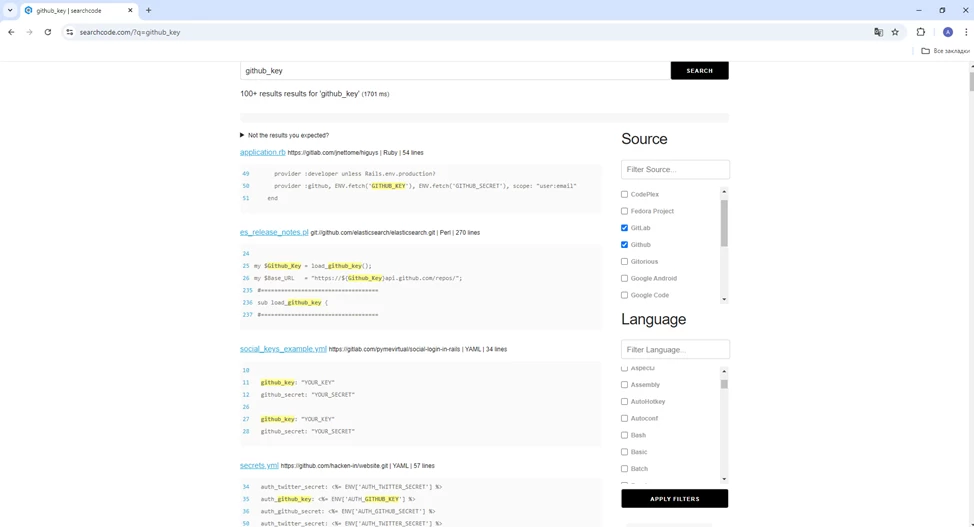Open the Chrome profile avatar
The width and height of the screenshot is (974, 527).
coord(947,32)
